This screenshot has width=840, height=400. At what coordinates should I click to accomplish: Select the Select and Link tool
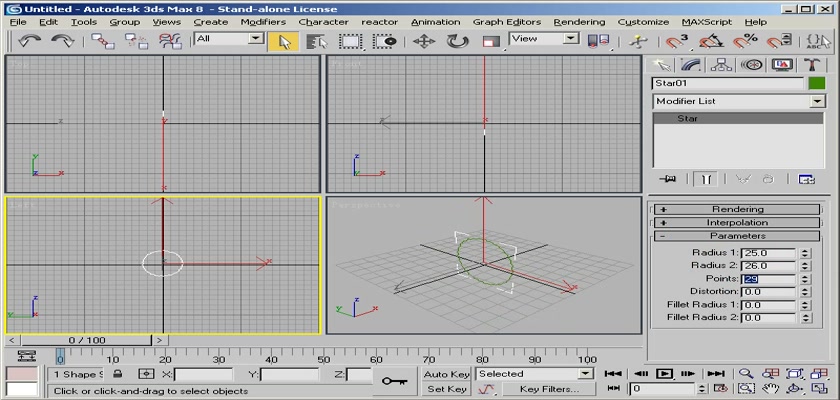tap(102, 41)
